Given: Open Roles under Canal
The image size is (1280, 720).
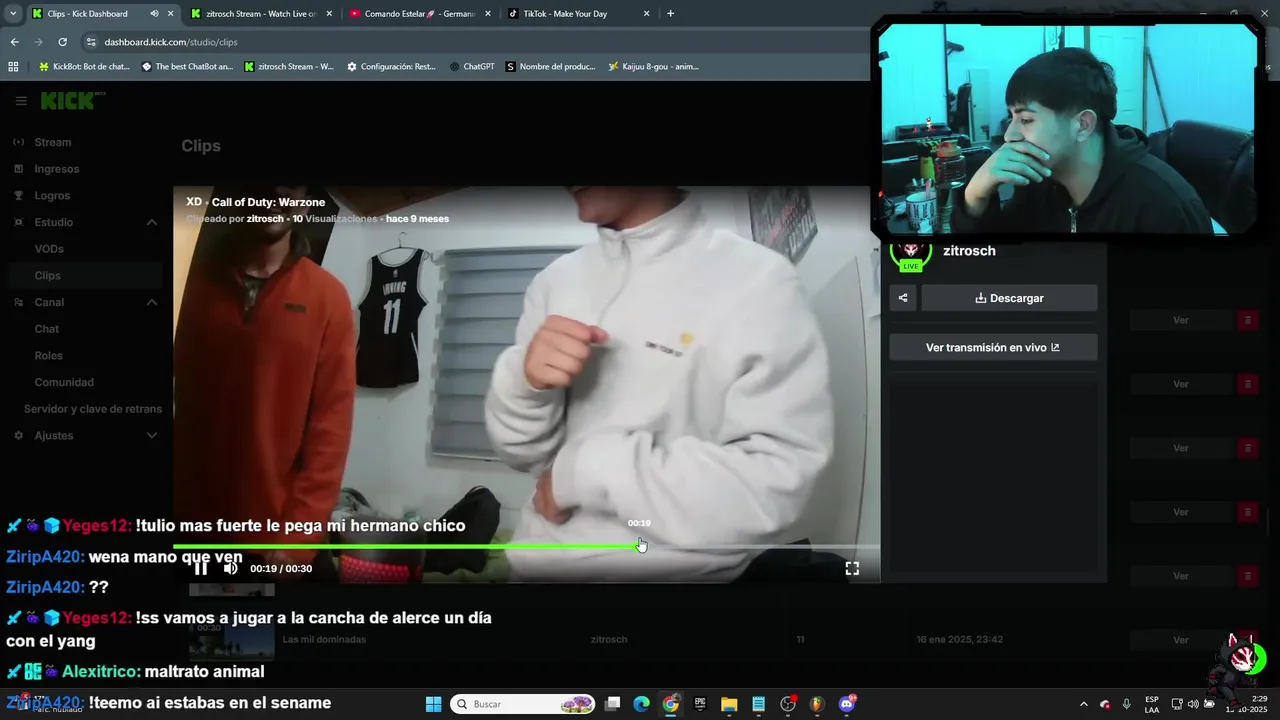Looking at the screenshot, I should coord(48,356).
